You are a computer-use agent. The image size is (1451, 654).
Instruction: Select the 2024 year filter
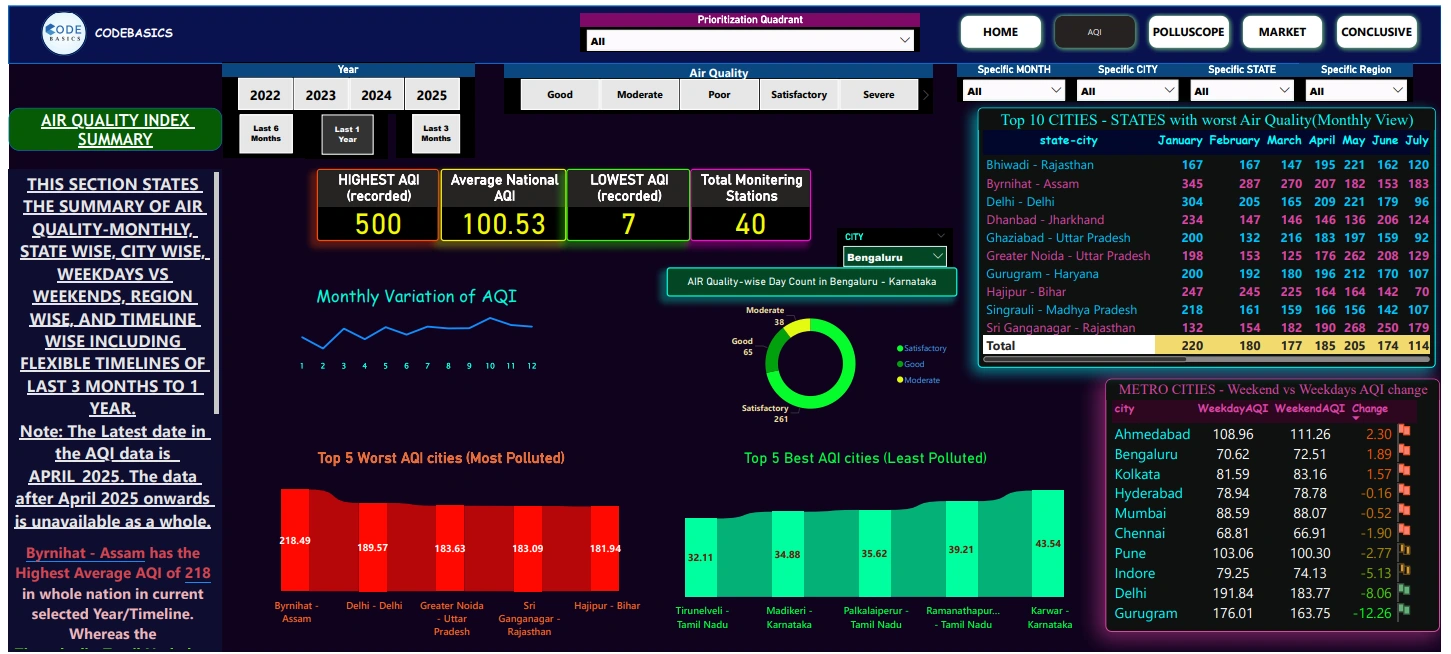tap(376, 95)
